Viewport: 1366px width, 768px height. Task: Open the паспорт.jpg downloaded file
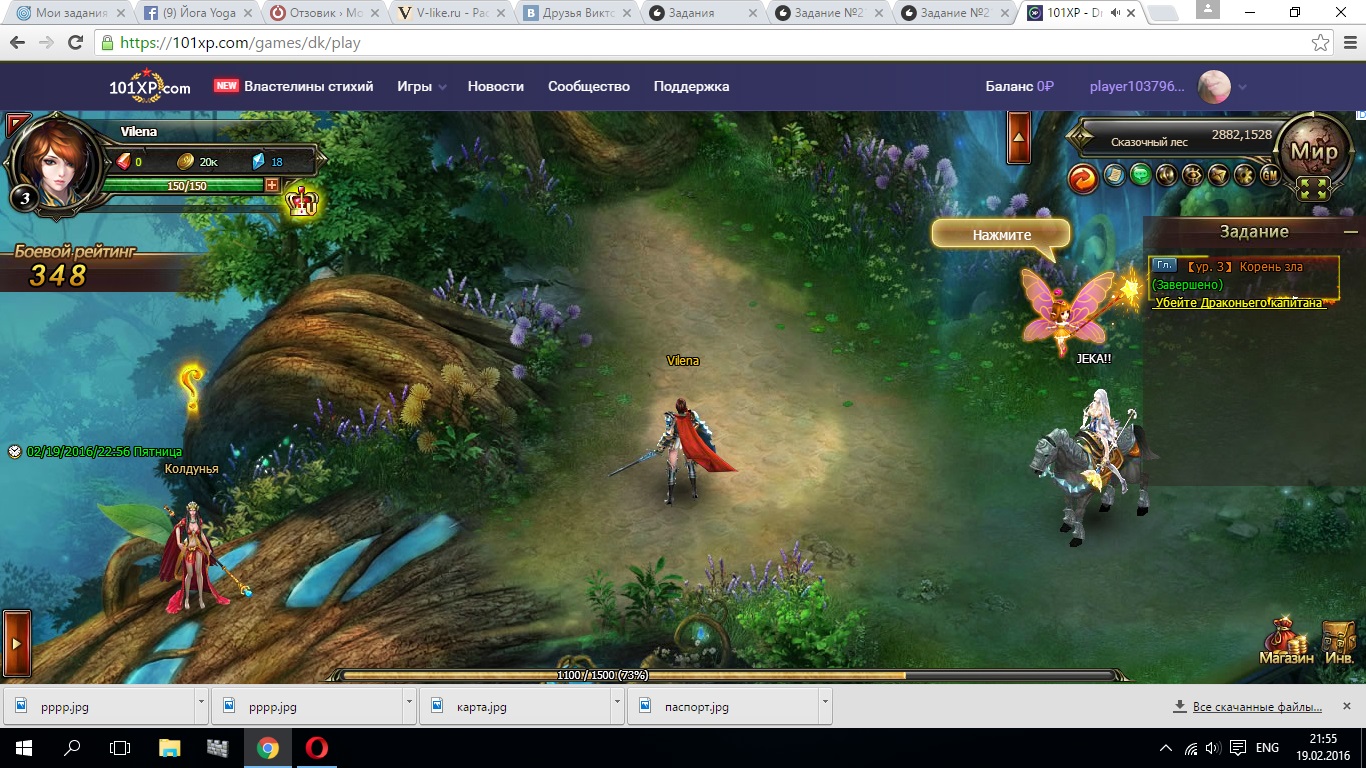[x=723, y=706]
